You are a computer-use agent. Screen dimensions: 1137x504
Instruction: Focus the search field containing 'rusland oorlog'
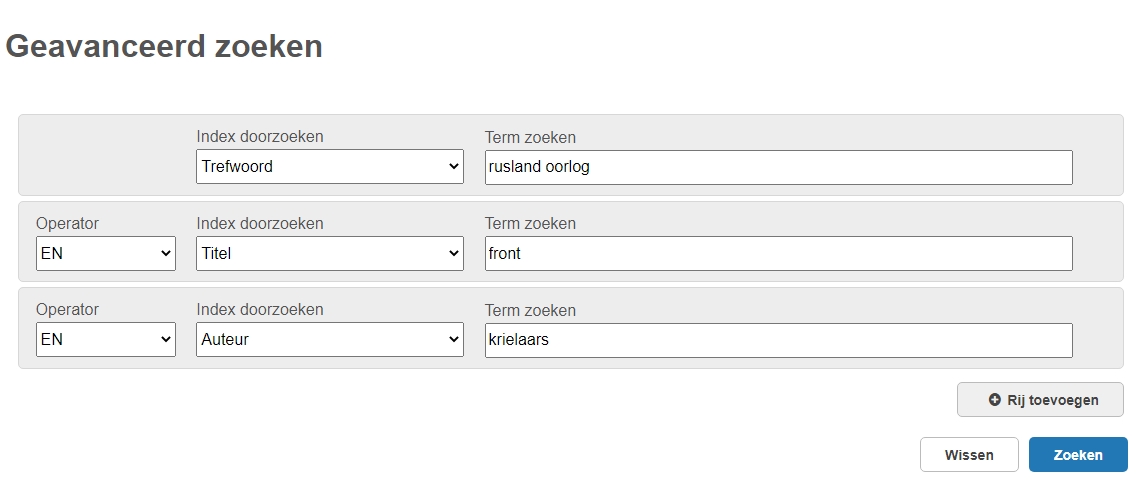778,168
